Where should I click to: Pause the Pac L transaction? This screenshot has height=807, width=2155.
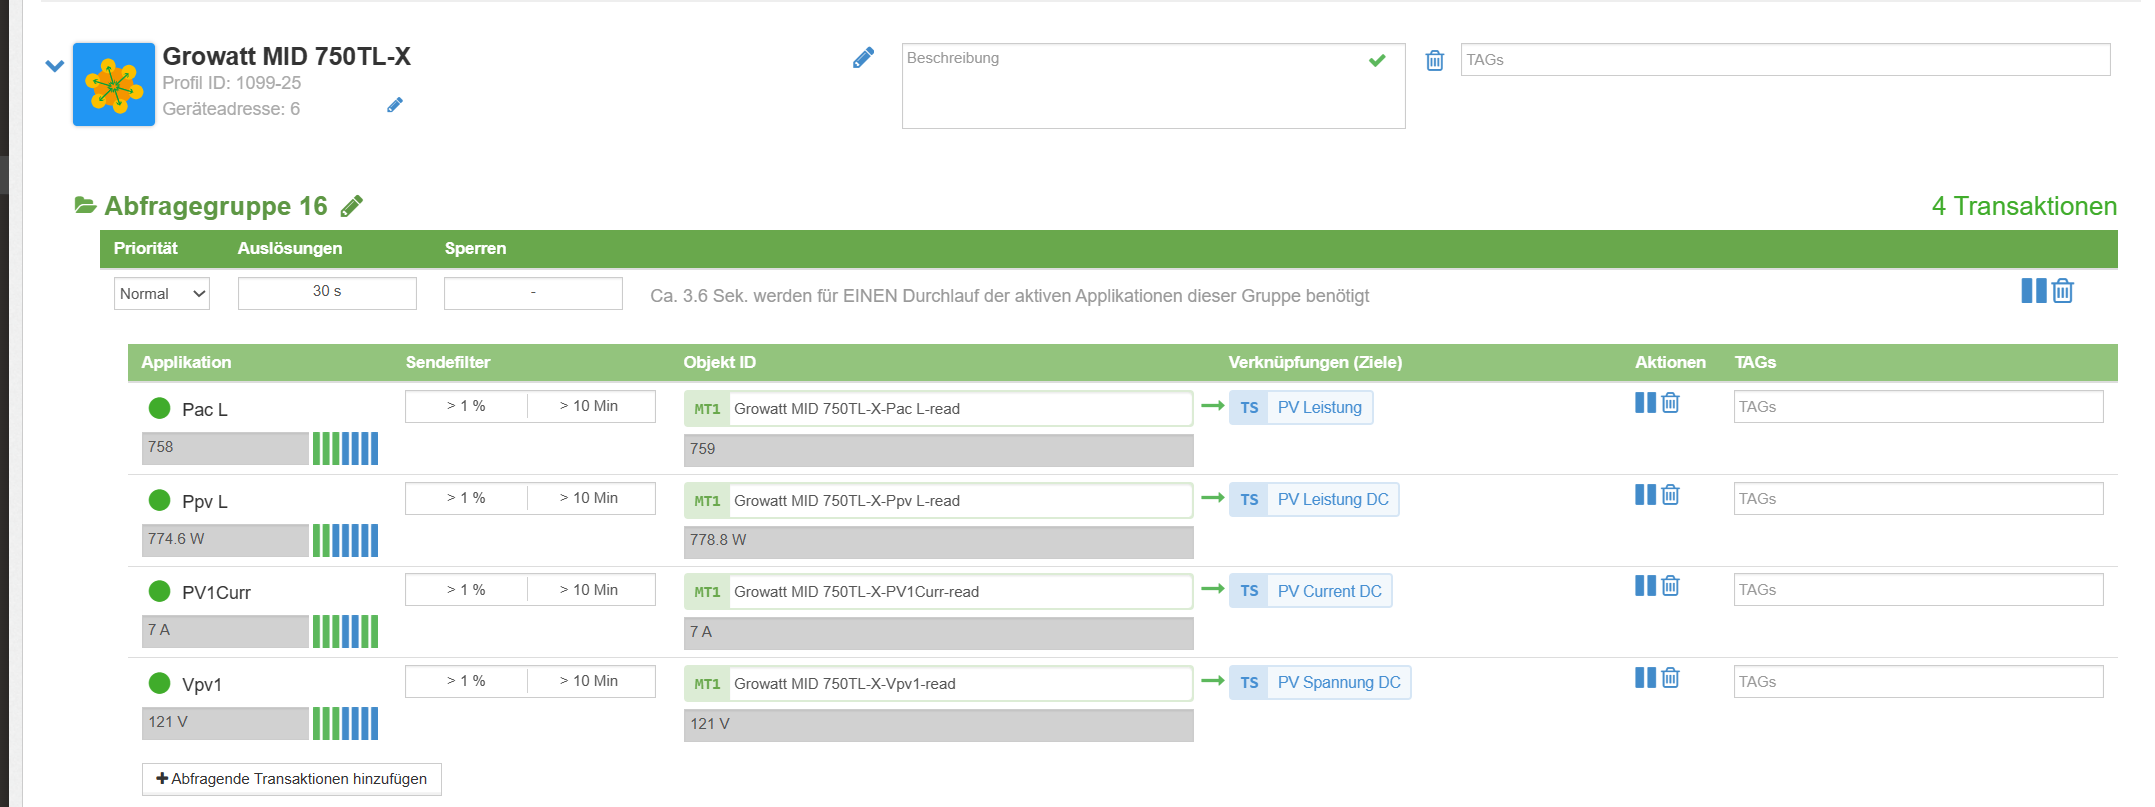(1645, 402)
